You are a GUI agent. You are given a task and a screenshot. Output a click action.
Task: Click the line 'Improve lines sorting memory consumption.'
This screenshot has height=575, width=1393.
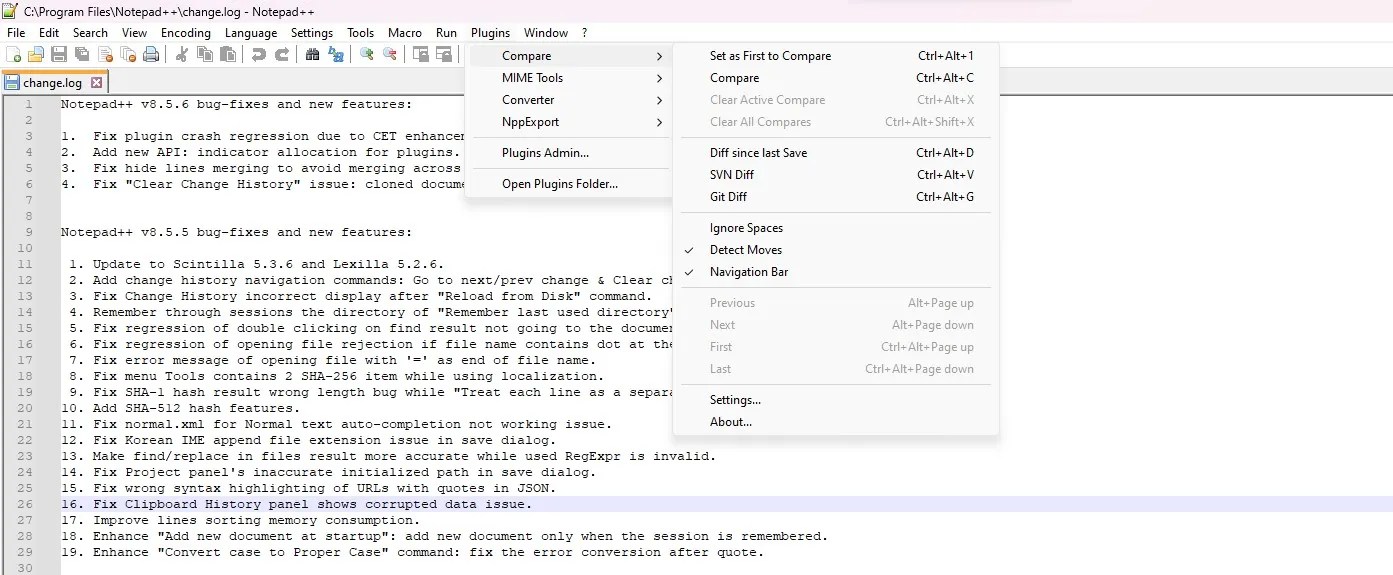point(241,520)
